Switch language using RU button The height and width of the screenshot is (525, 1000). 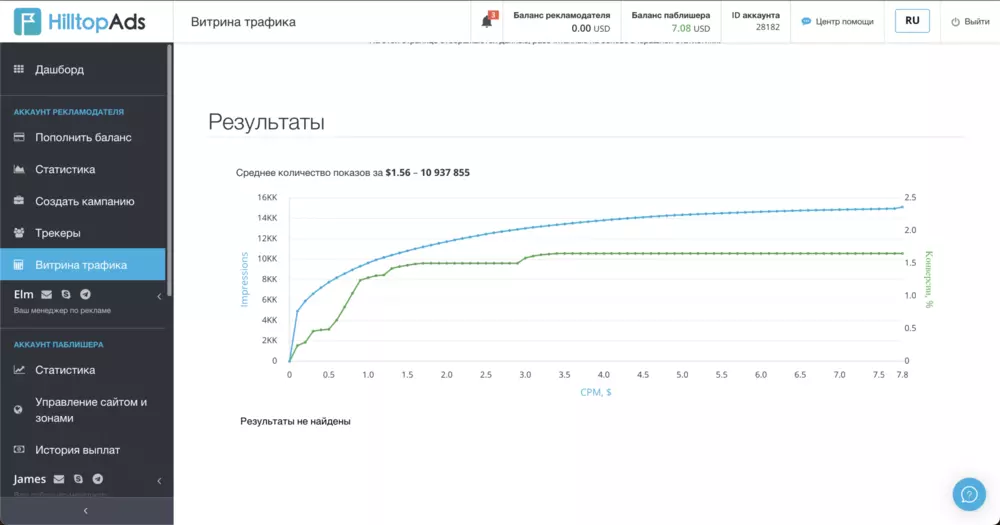[912, 21]
